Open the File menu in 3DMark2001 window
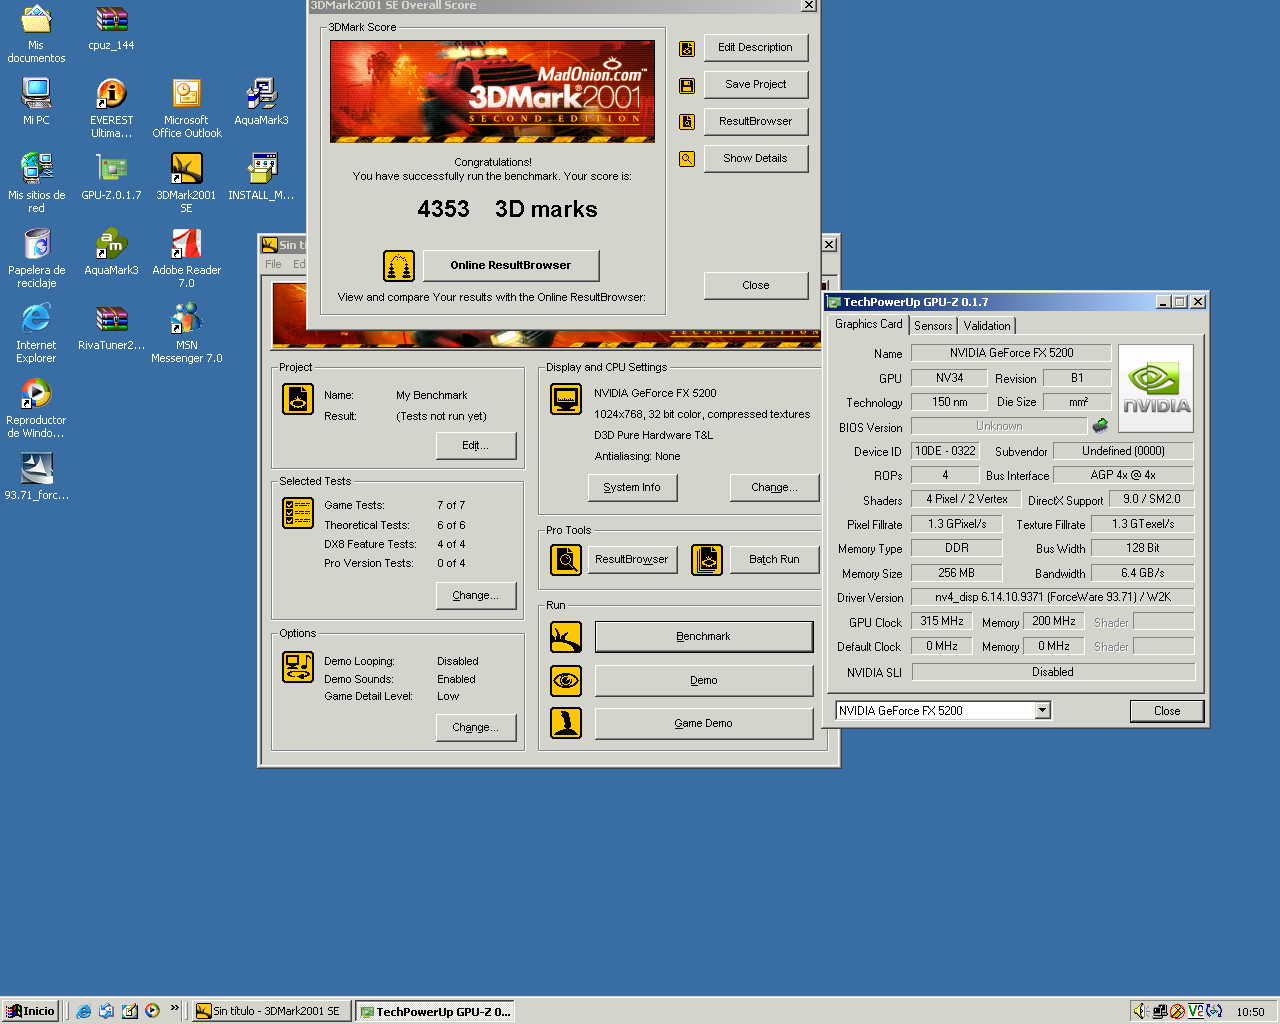Viewport: 1280px width, 1024px height. (x=273, y=264)
